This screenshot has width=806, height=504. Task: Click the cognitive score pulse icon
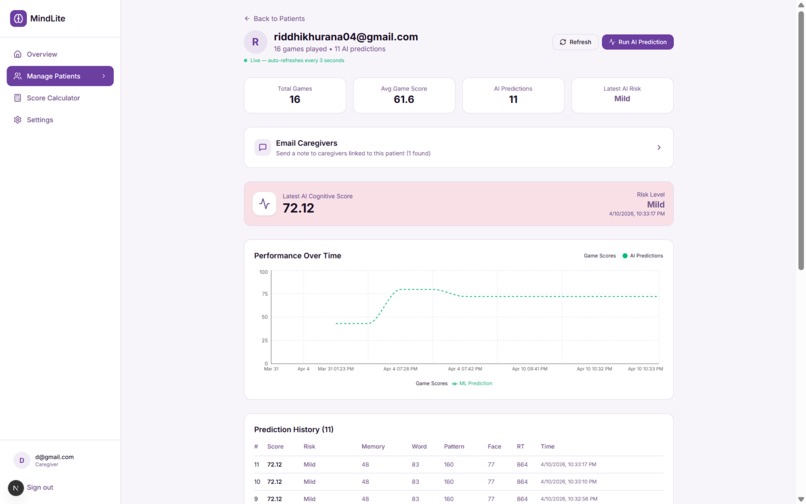pyautogui.click(x=265, y=204)
